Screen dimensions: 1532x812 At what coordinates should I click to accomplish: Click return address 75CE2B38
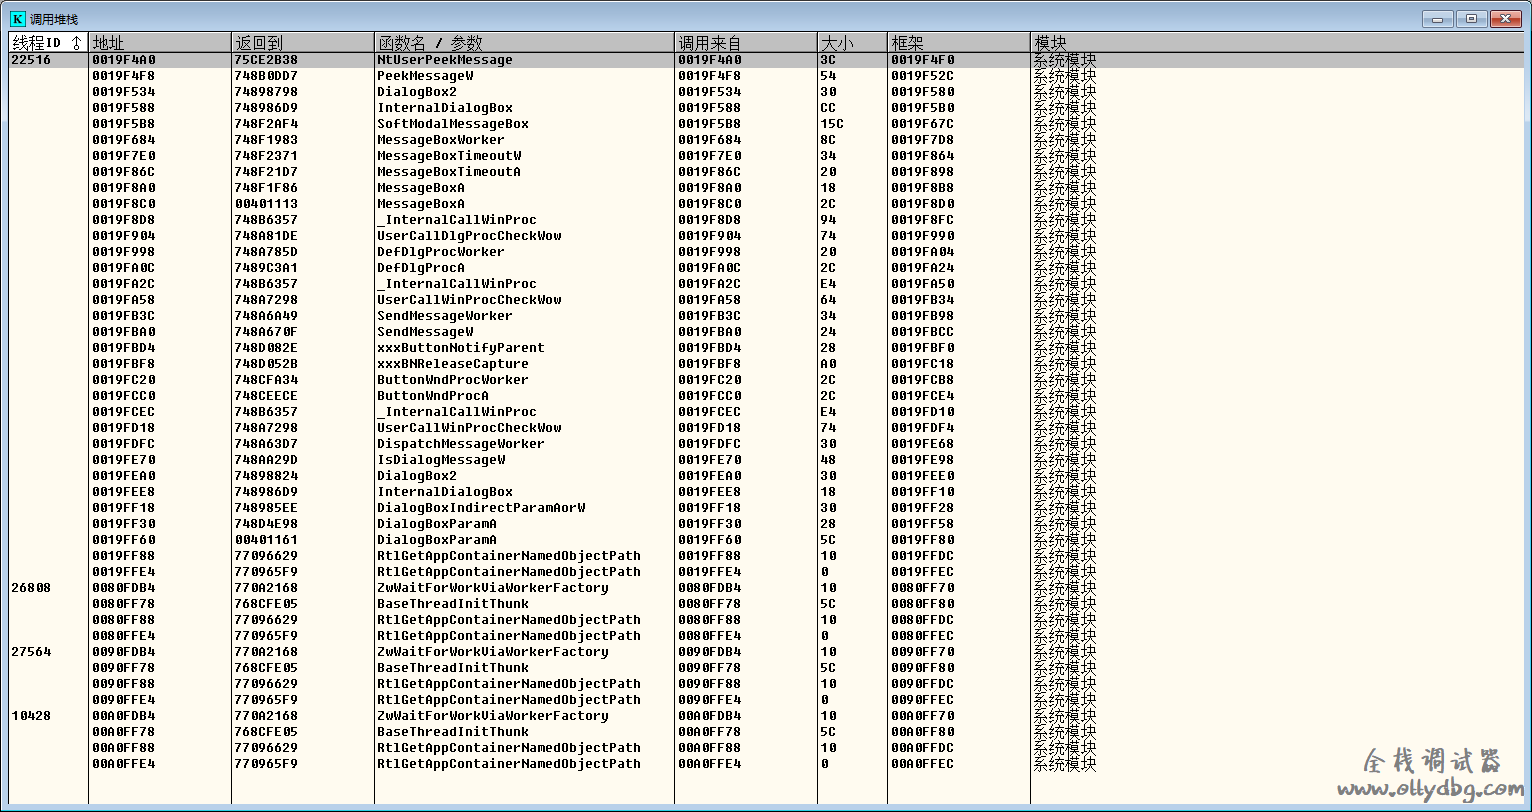[266, 60]
